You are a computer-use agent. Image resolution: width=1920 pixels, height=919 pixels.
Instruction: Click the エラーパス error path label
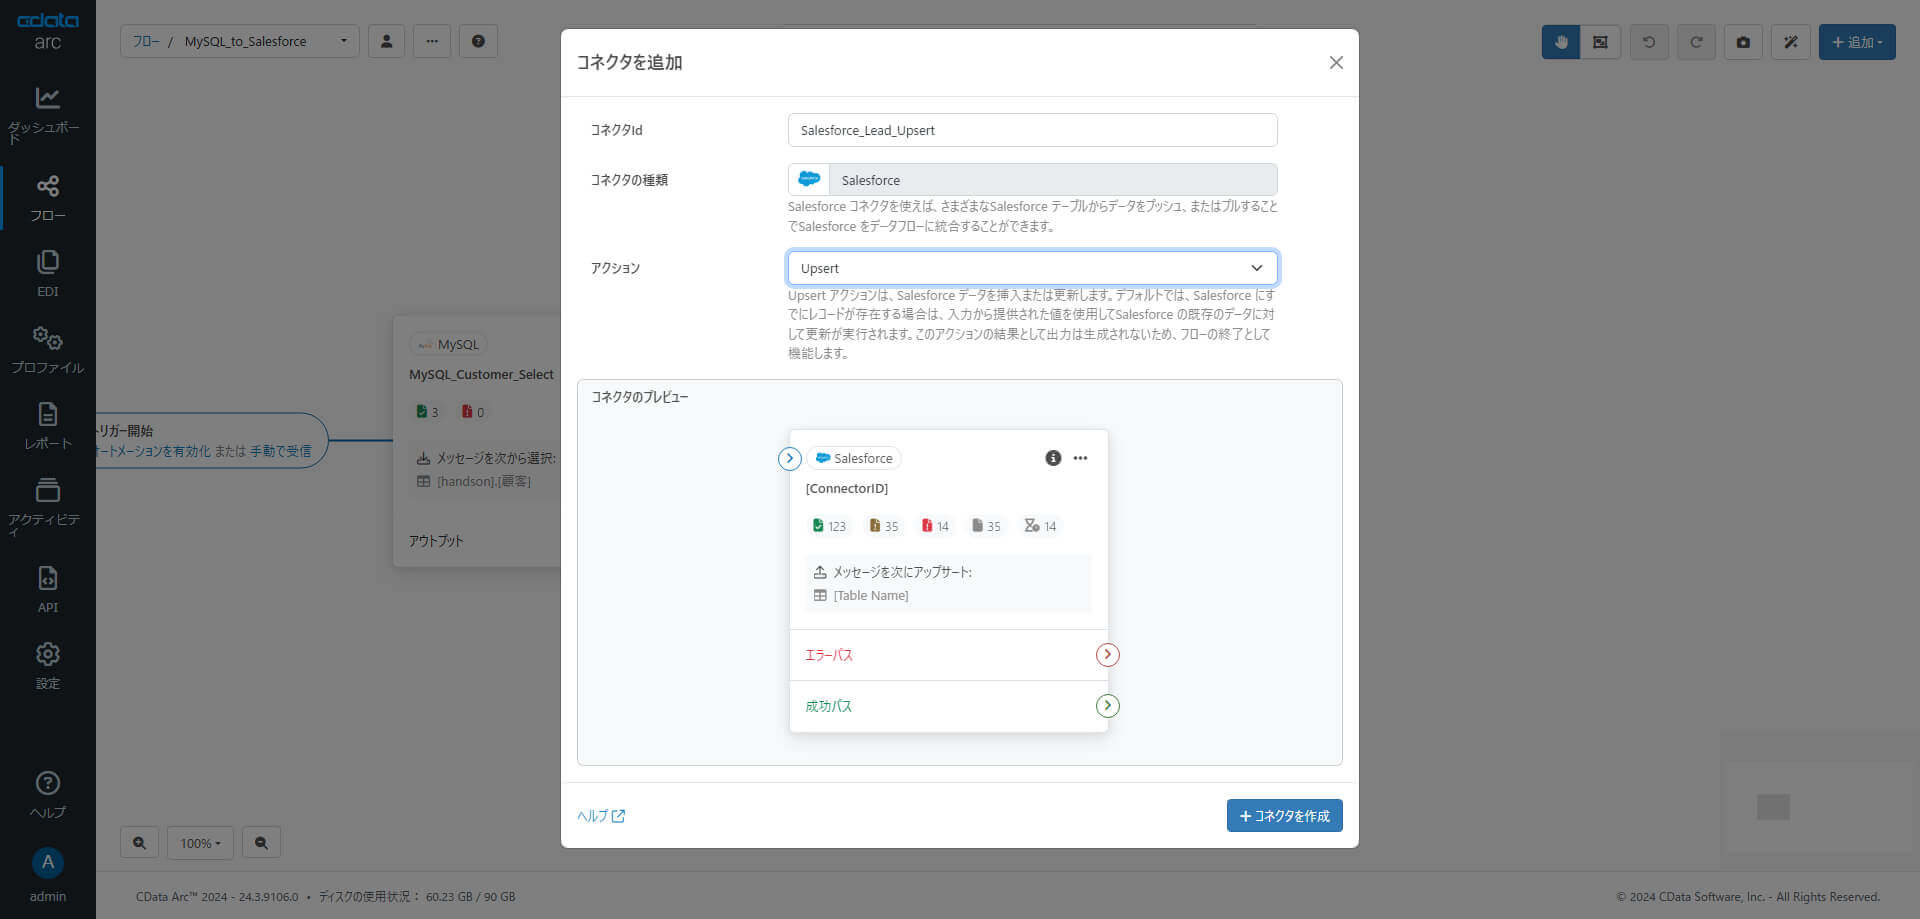(829, 655)
